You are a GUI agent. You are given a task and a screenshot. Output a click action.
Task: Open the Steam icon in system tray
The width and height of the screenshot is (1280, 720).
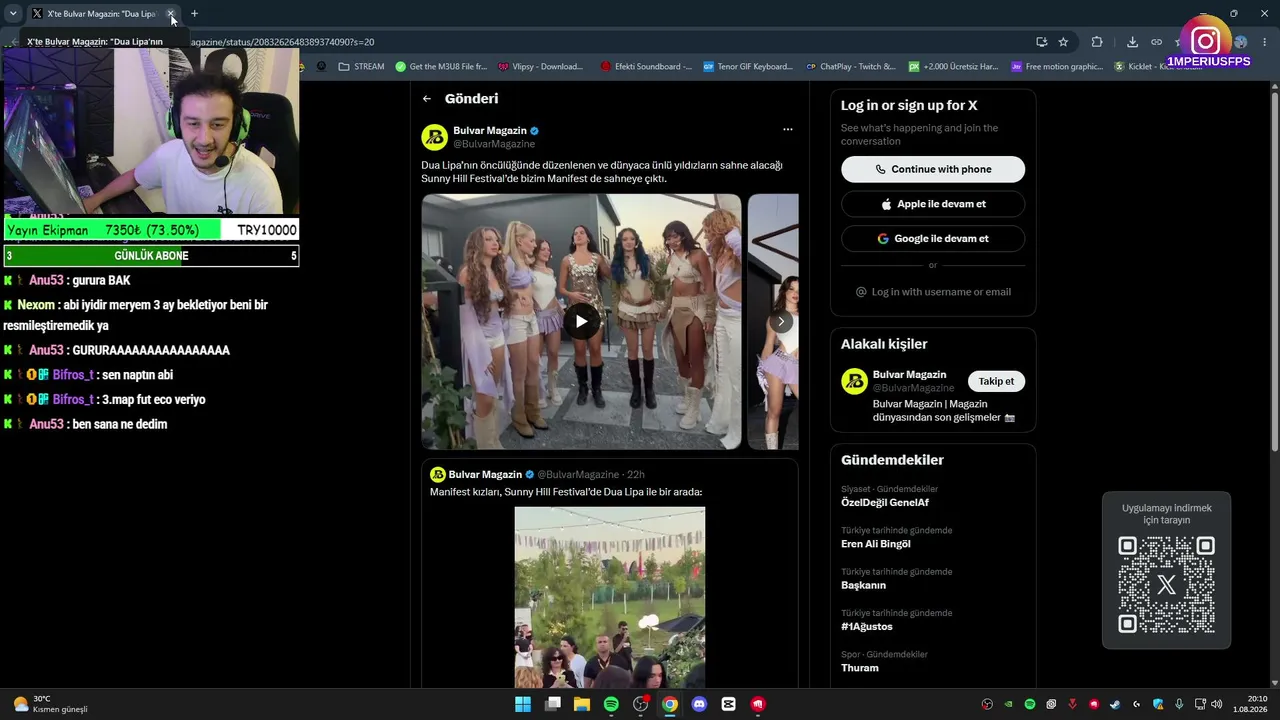(1115, 704)
